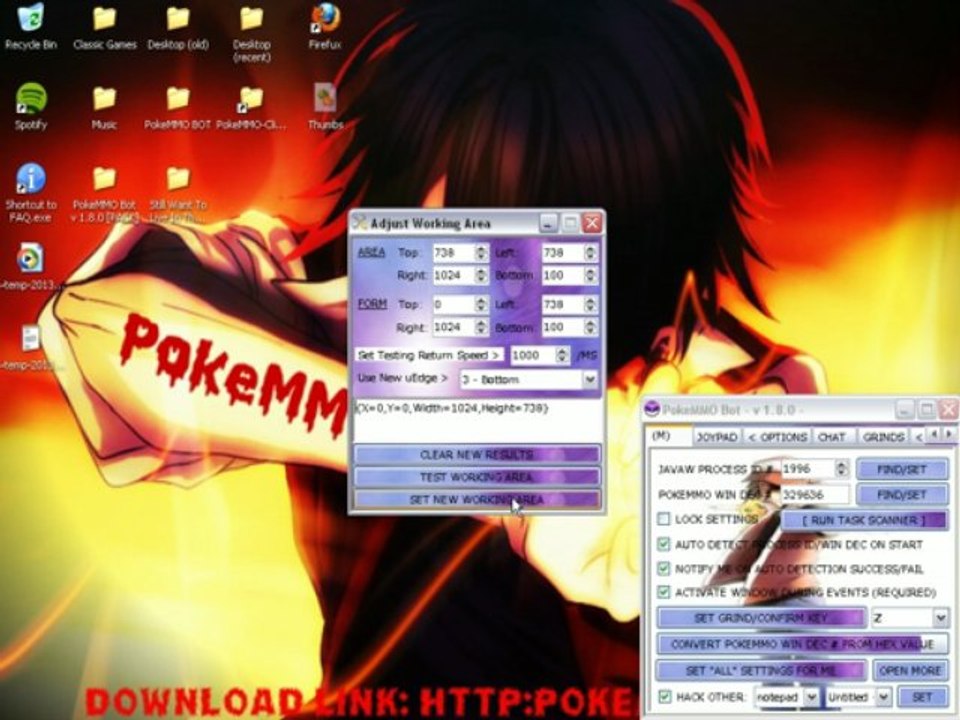Toggle the HACK OTHER checkbox
Image resolution: width=960 pixels, height=720 pixels.
(664, 696)
